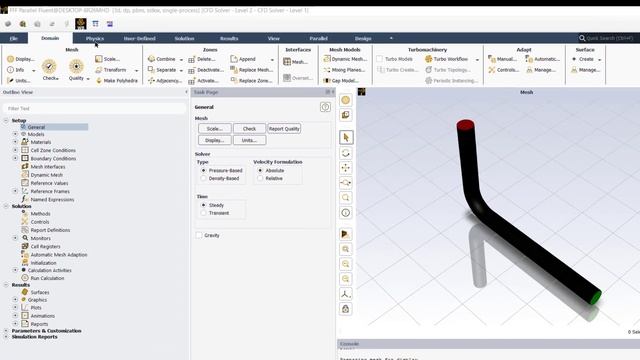Image resolution: width=640 pixels, height=360 pixels.
Task: Switch to the Solution ribbon tab
Action: [x=184, y=38]
